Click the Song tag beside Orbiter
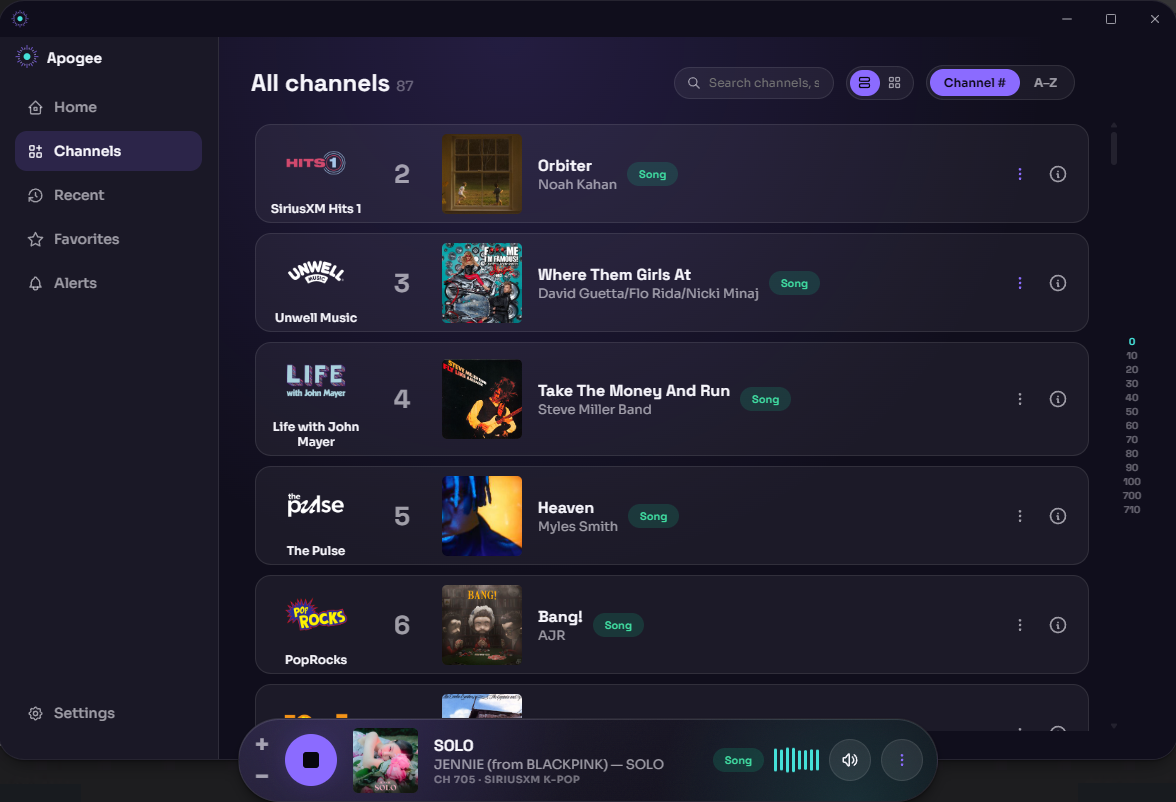 point(652,174)
